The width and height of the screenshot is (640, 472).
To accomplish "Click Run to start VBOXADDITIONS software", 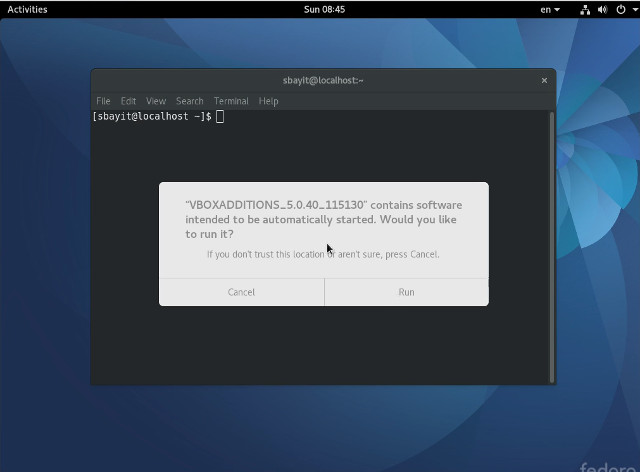I will click(407, 292).
